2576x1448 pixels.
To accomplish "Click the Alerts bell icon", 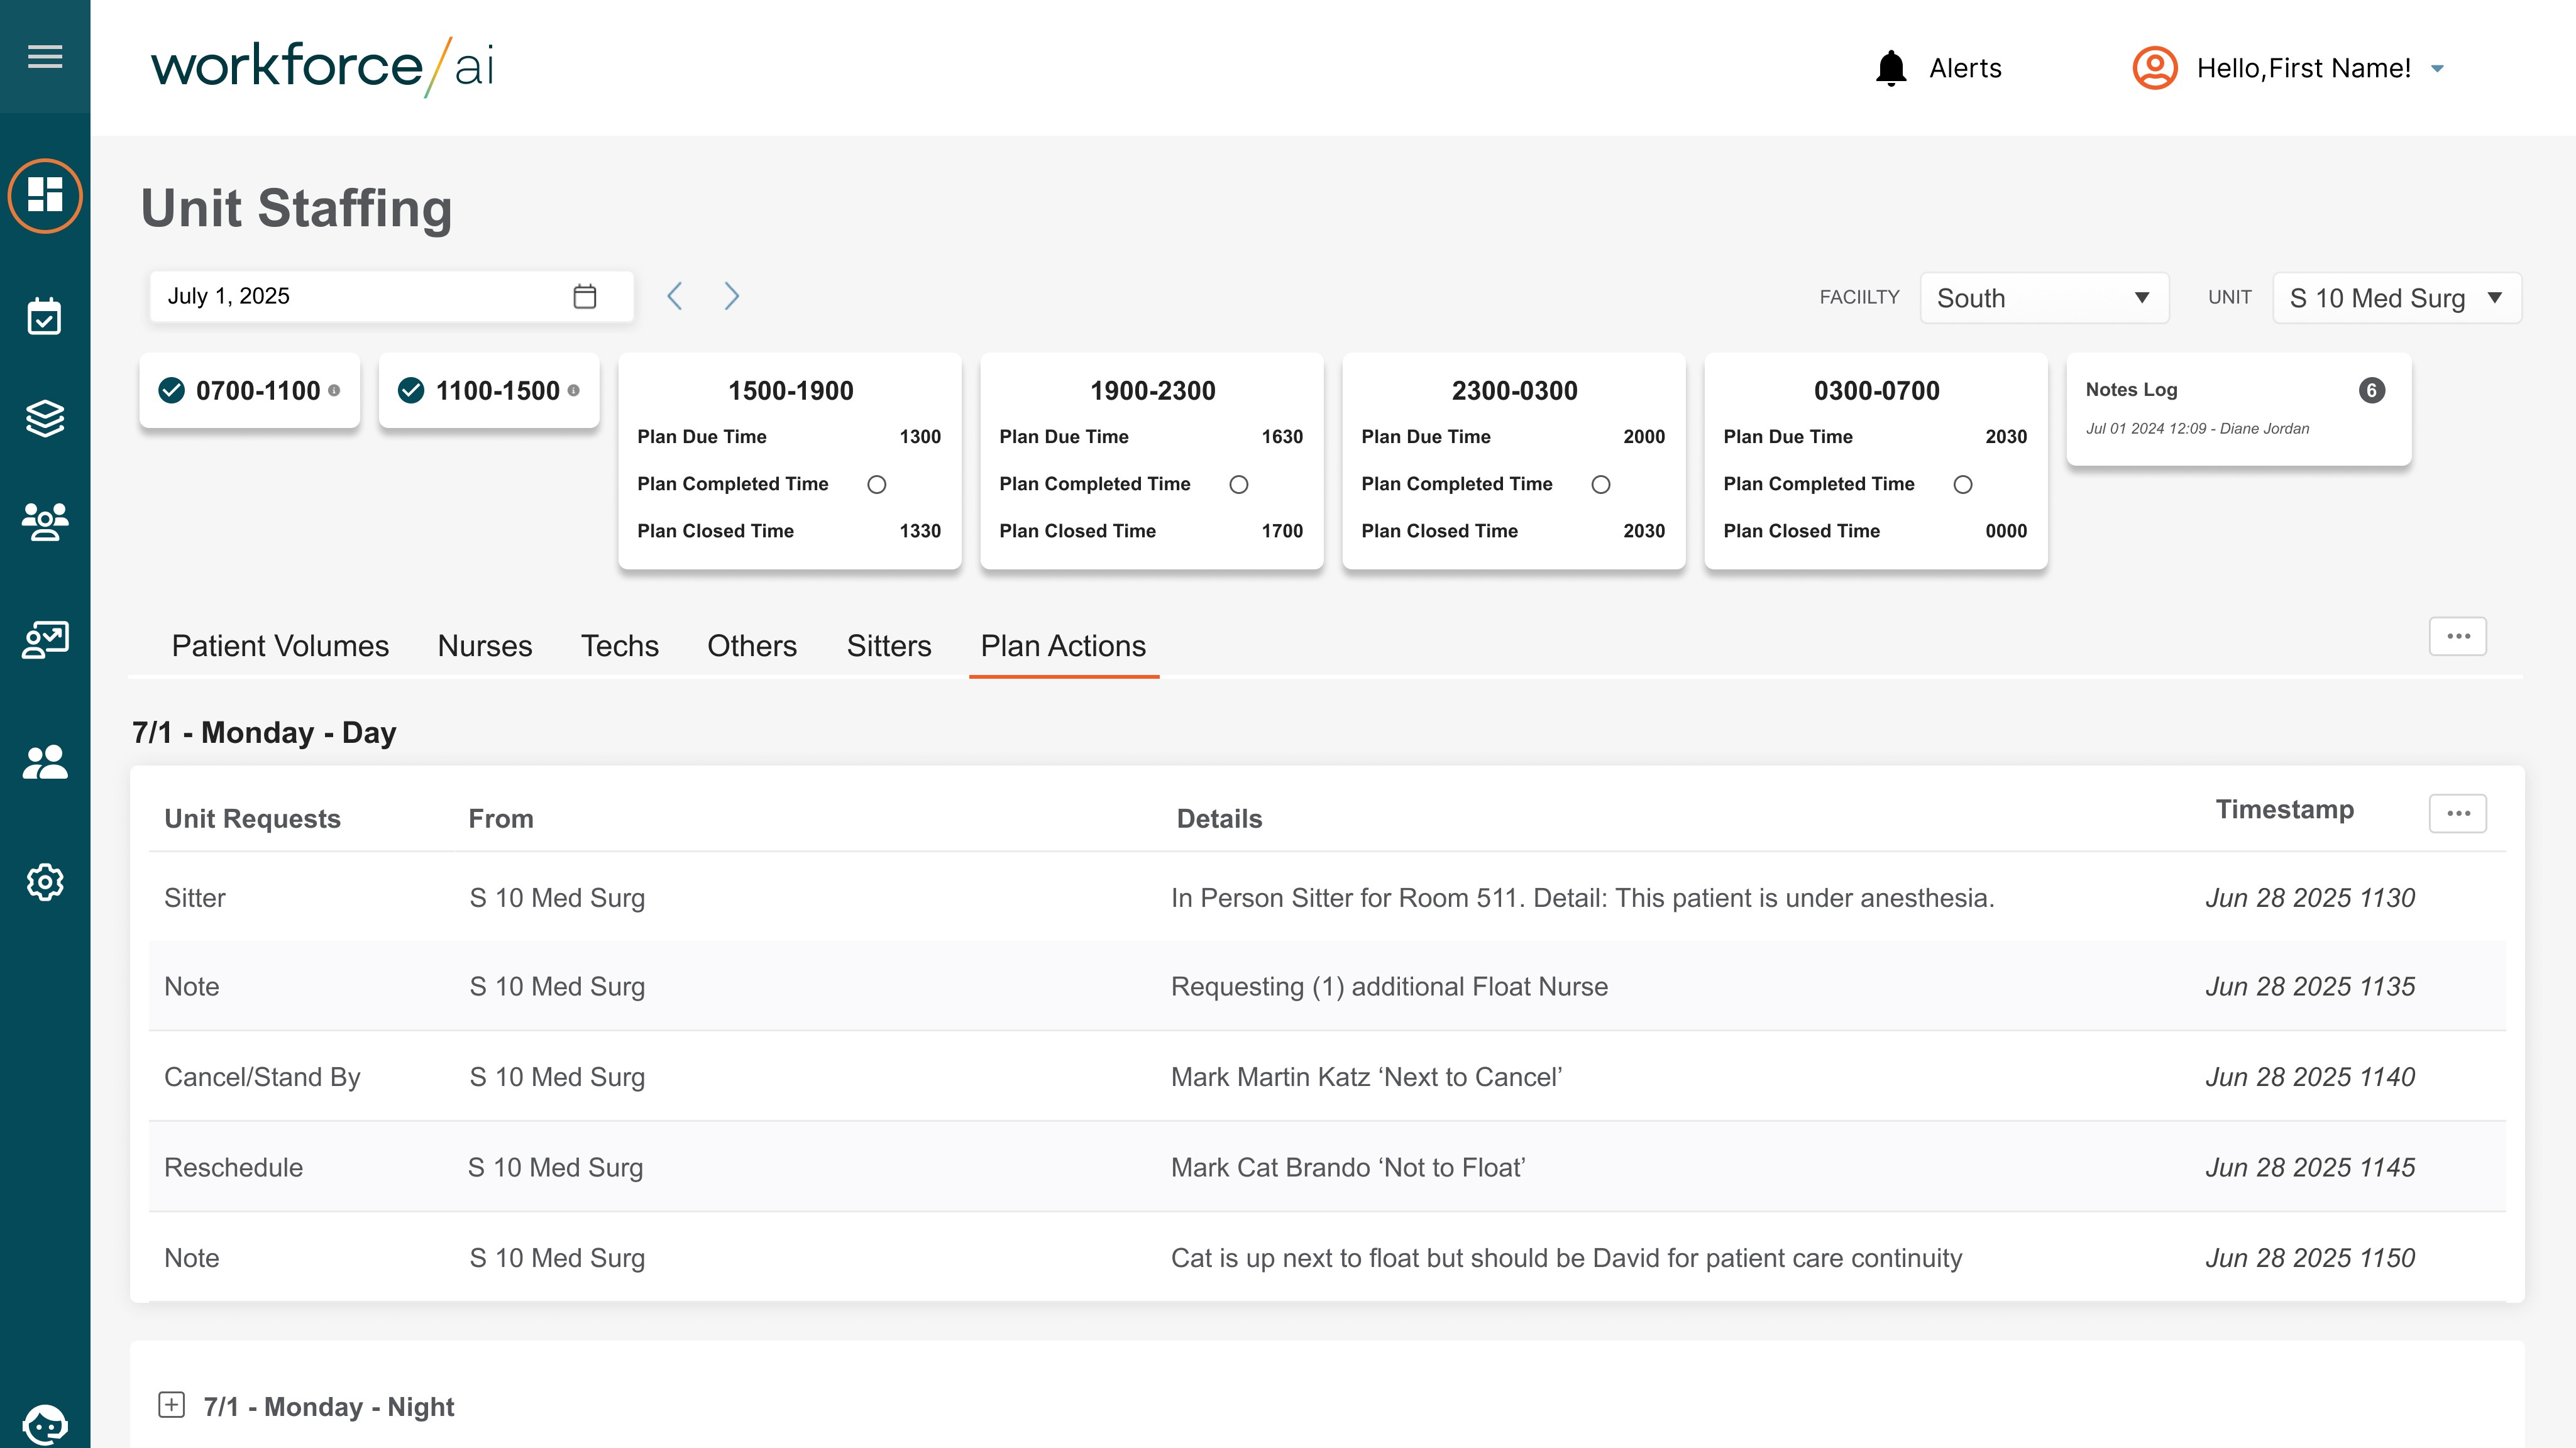I will (x=1890, y=68).
